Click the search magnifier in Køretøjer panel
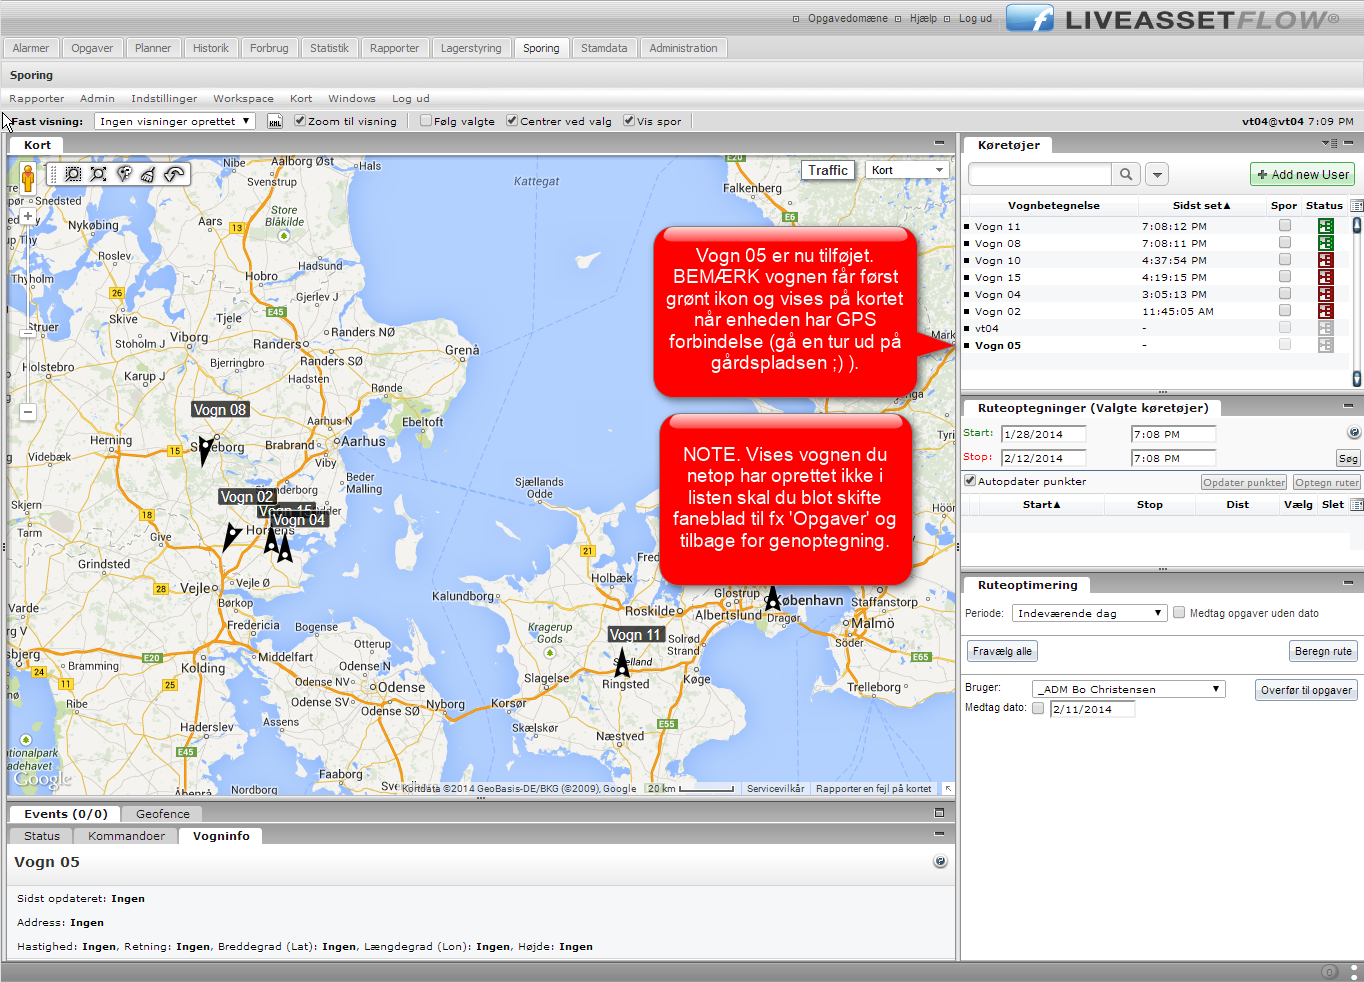This screenshot has height=982, width=1364. [1126, 174]
